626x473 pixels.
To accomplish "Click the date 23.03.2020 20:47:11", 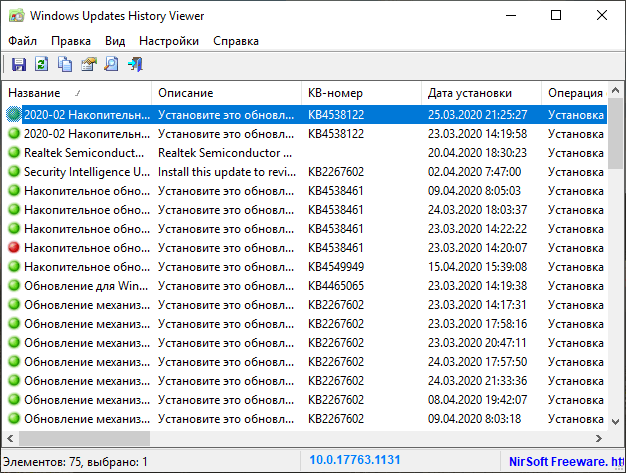I will [x=477, y=343].
